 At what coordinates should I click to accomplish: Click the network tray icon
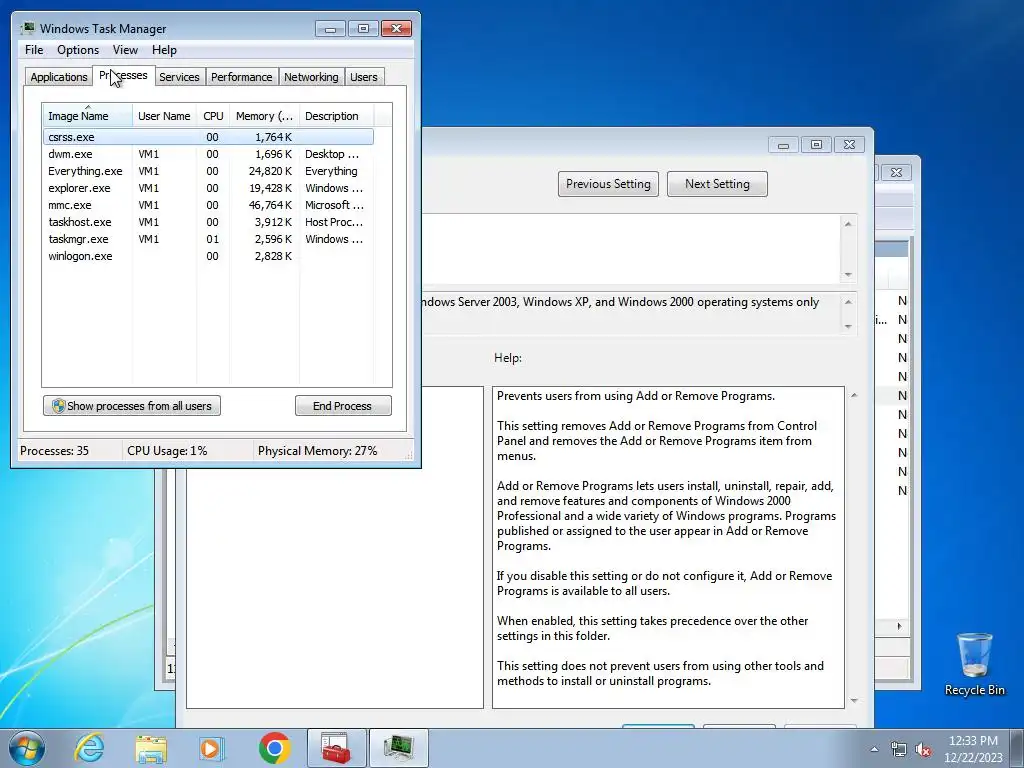899,750
